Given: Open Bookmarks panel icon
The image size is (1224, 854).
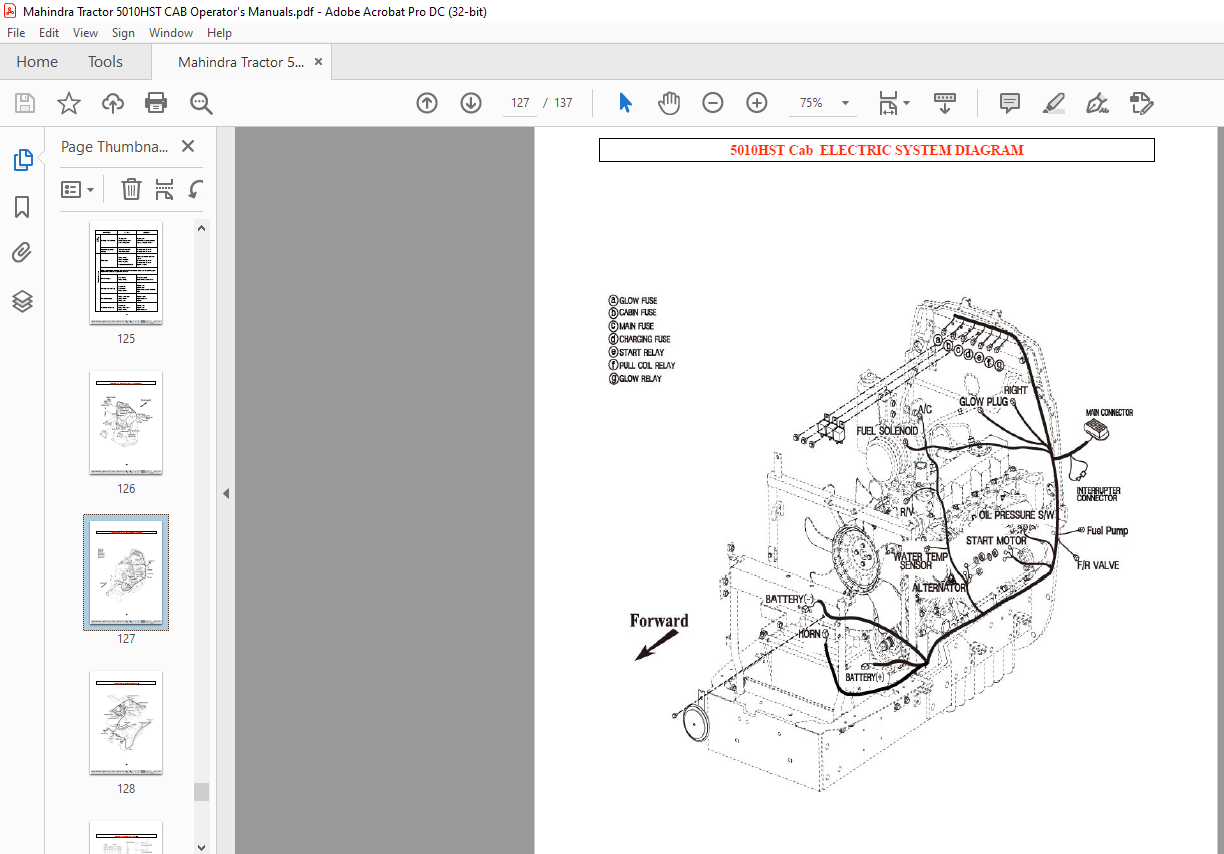Looking at the screenshot, I should click(x=22, y=207).
